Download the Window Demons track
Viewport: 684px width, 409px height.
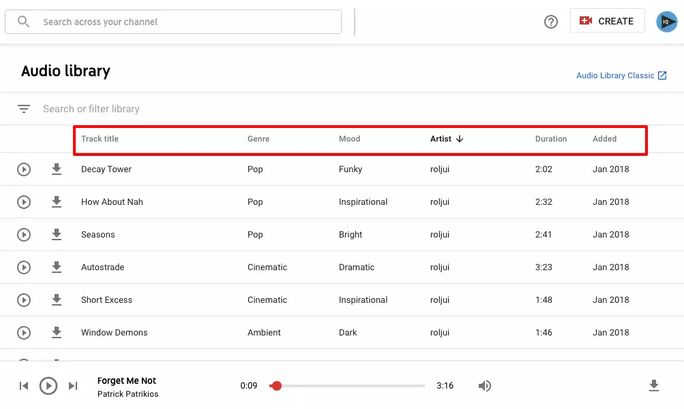coord(56,332)
